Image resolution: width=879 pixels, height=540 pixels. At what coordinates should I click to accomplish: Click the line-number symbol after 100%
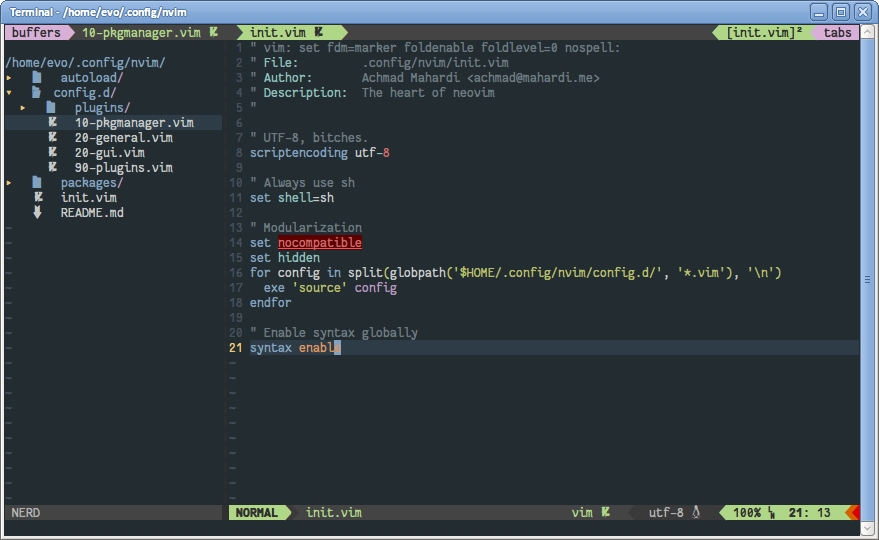tap(772, 513)
